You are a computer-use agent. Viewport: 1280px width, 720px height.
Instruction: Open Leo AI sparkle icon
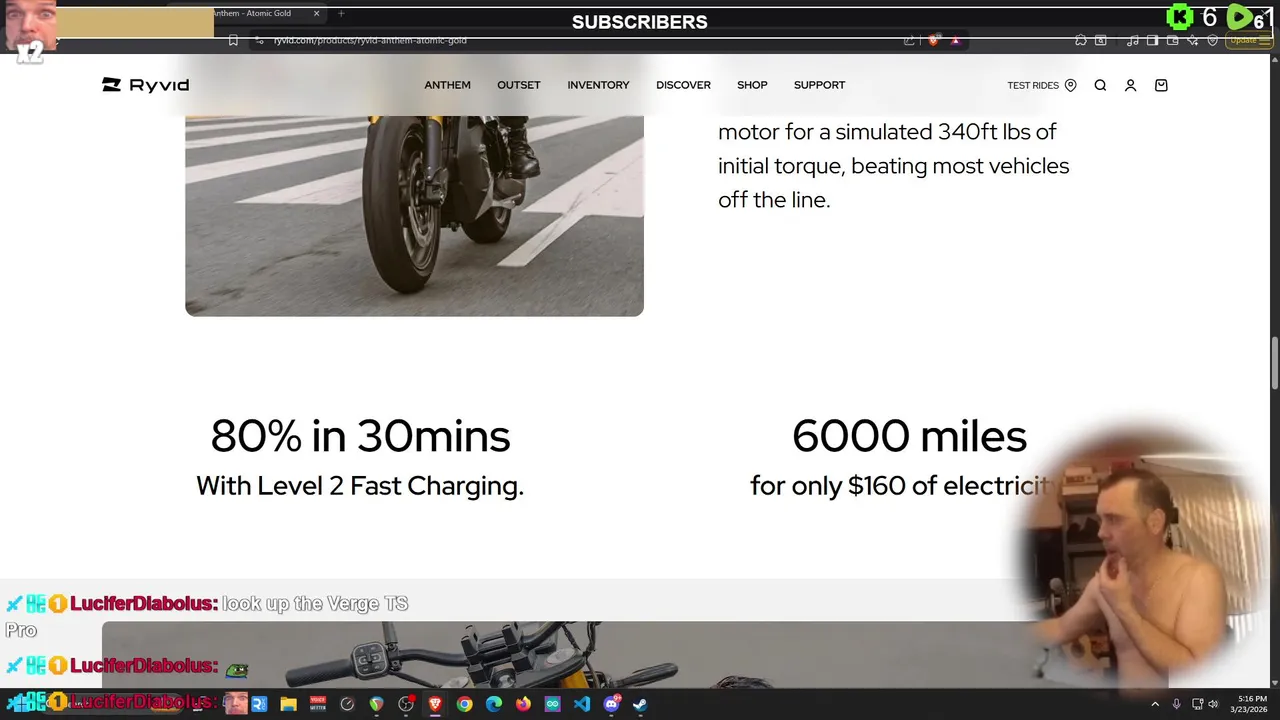1193,41
